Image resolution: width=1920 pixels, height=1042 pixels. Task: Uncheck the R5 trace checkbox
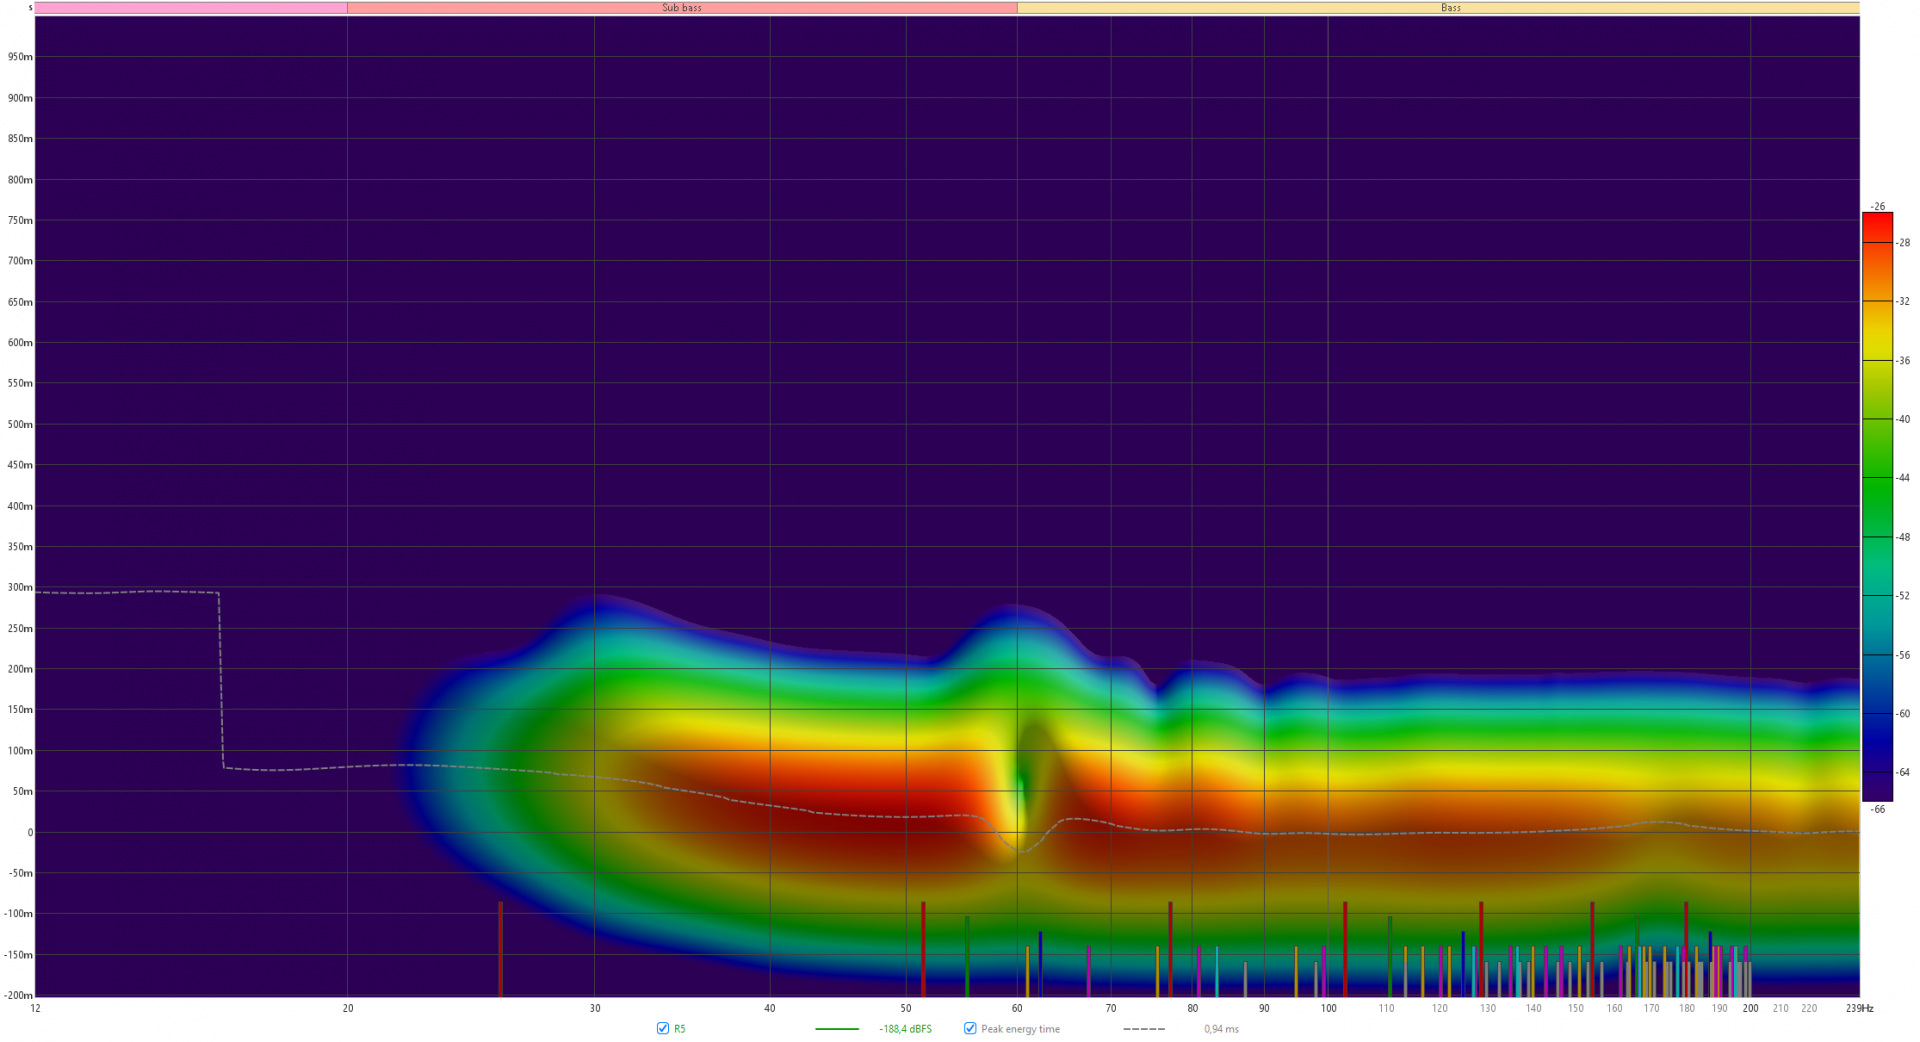tap(663, 1028)
